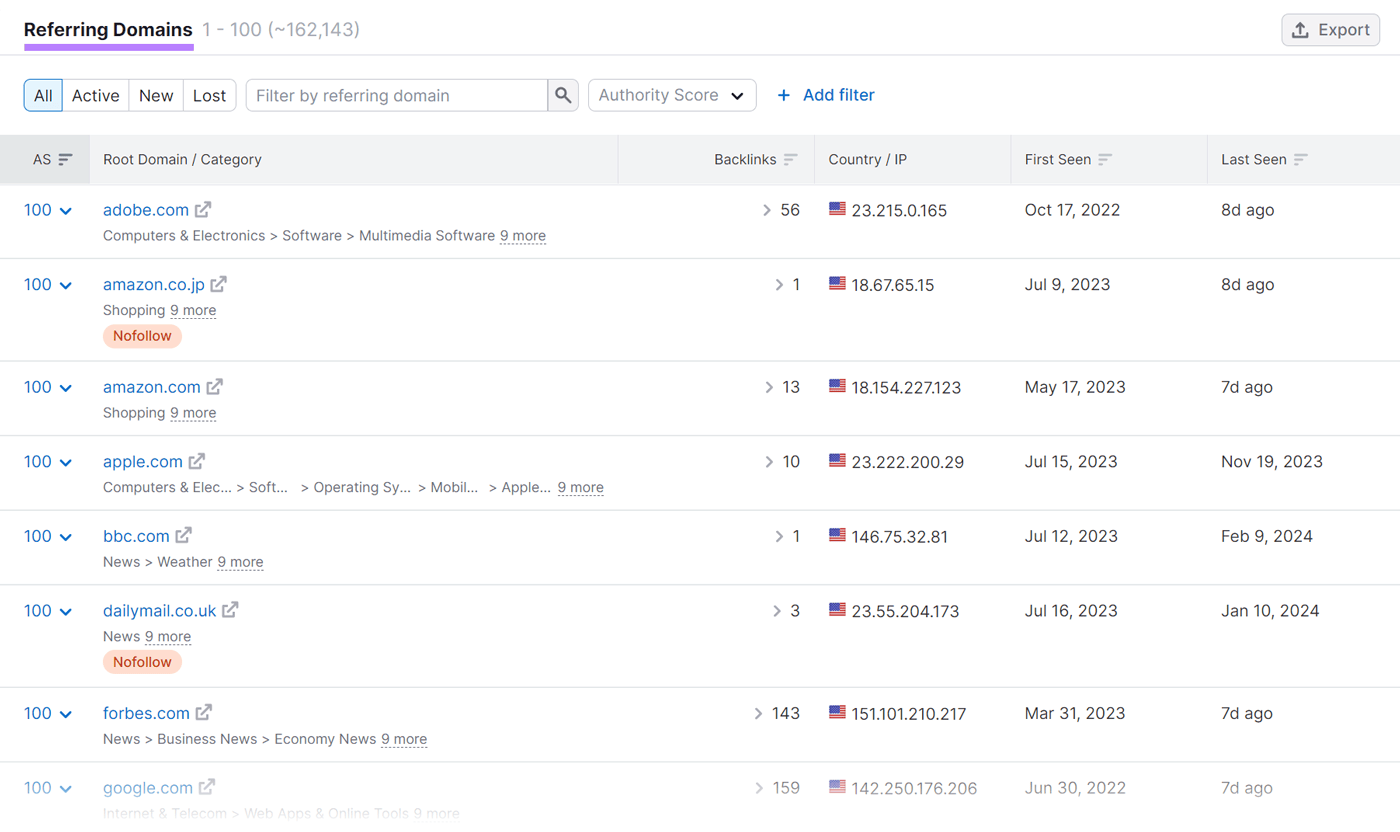
Task: Switch to the Lost filter tab
Action: coord(209,95)
